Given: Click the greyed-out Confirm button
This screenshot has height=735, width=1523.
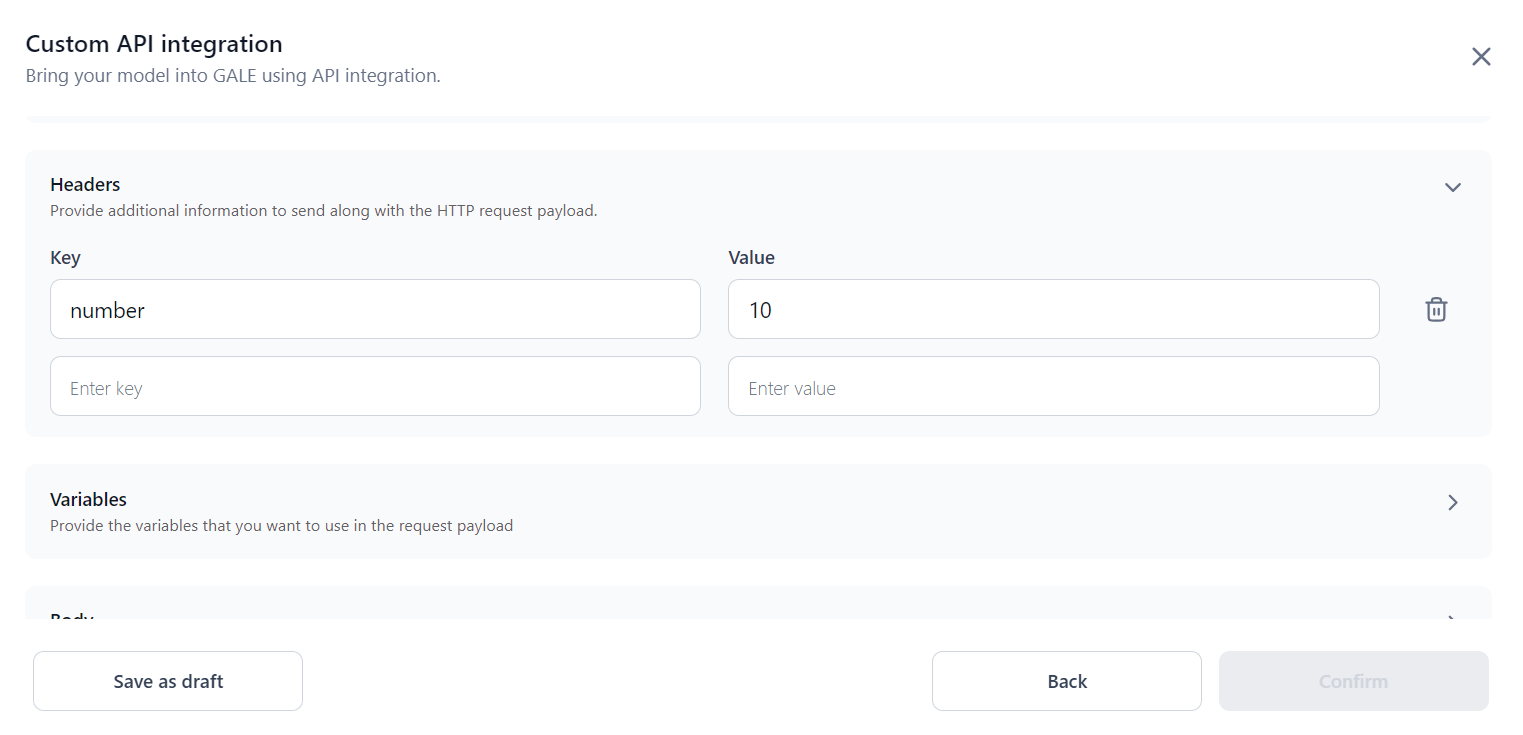Looking at the screenshot, I should pyautogui.click(x=1353, y=681).
